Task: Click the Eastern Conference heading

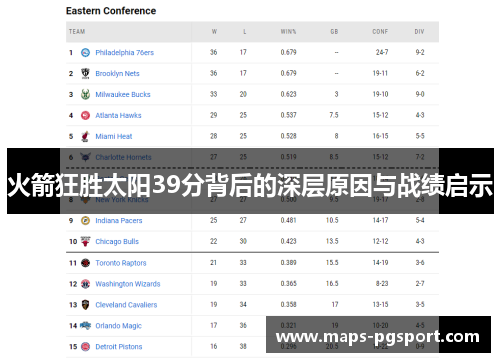Action: [111, 11]
